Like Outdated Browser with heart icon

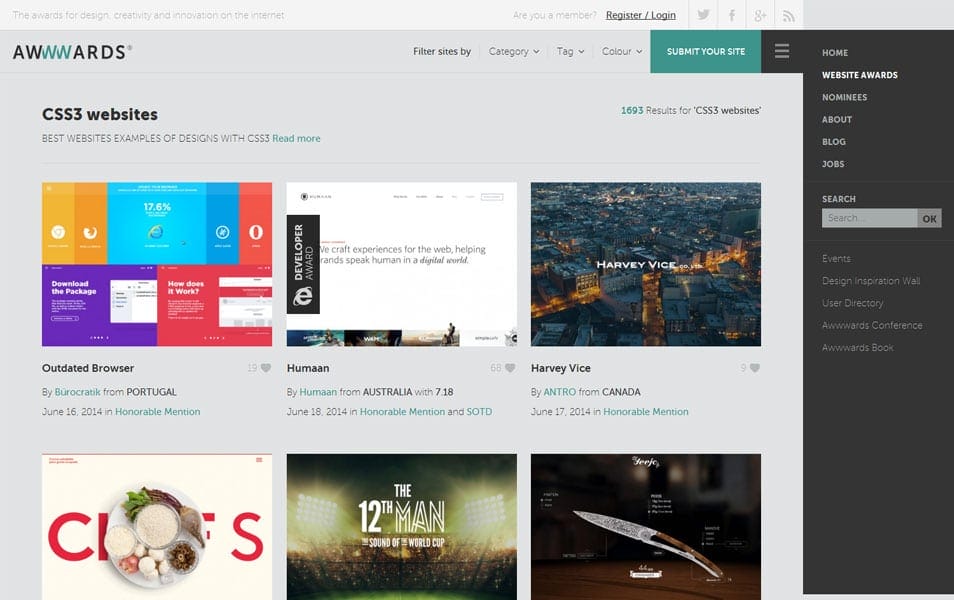pos(266,368)
